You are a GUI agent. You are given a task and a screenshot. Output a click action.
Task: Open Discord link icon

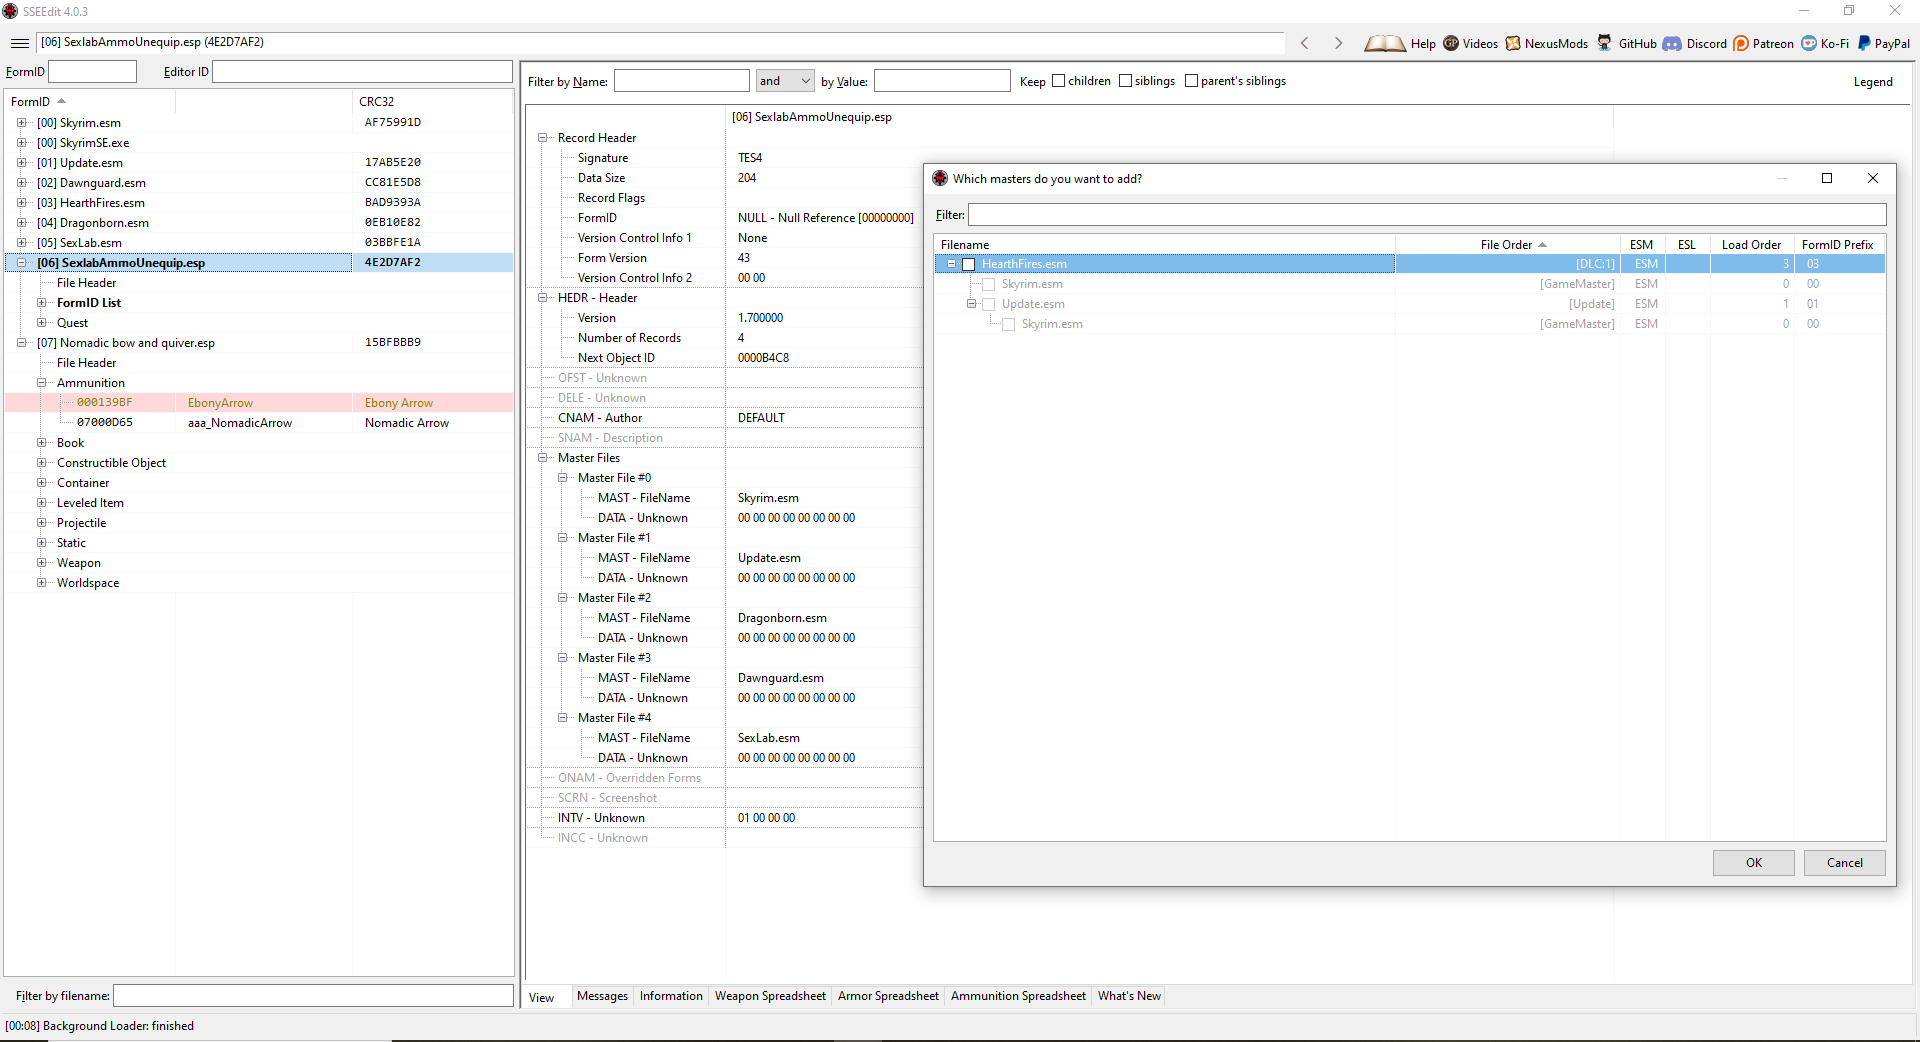tap(1672, 43)
